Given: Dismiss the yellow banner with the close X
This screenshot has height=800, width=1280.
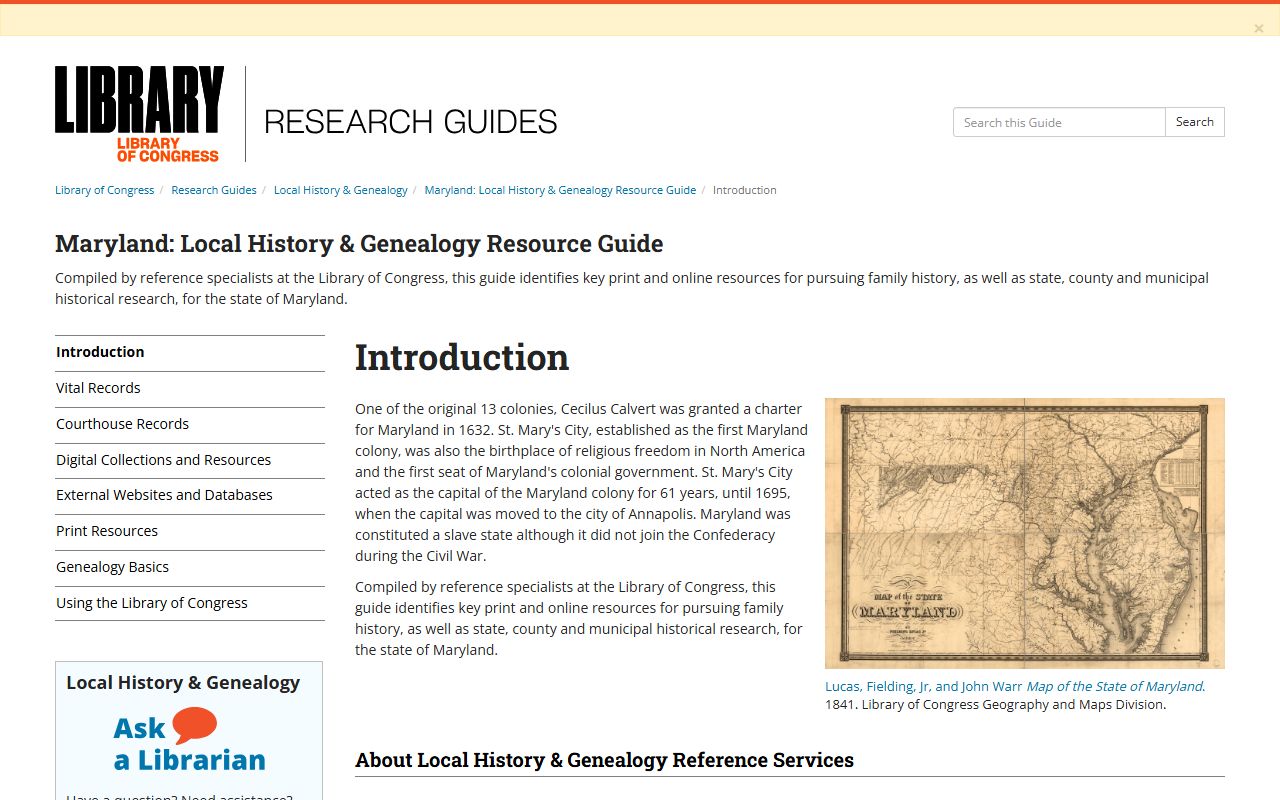Looking at the screenshot, I should click(x=1259, y=29).
